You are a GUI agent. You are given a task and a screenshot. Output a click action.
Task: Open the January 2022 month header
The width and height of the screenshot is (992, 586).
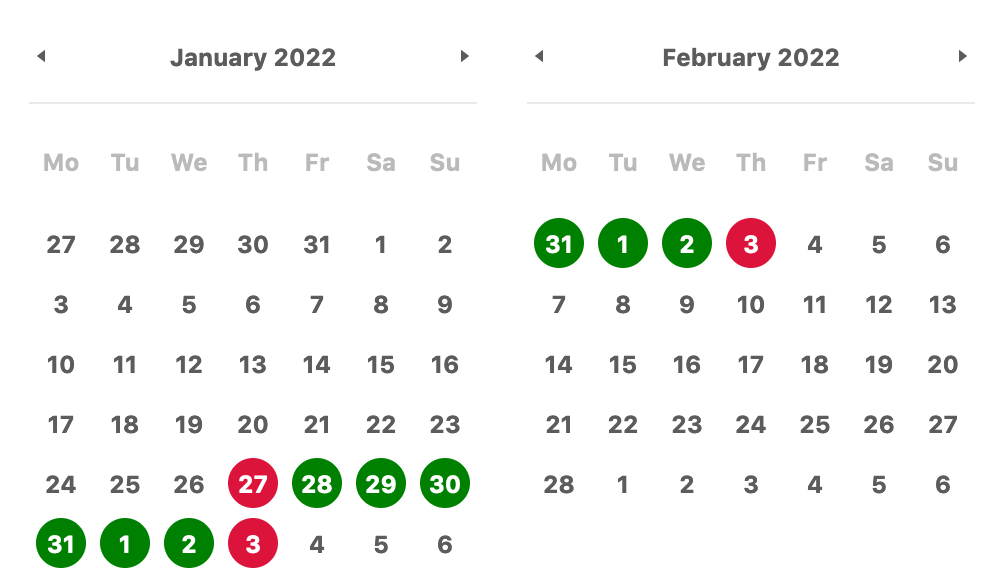[253, 57]
